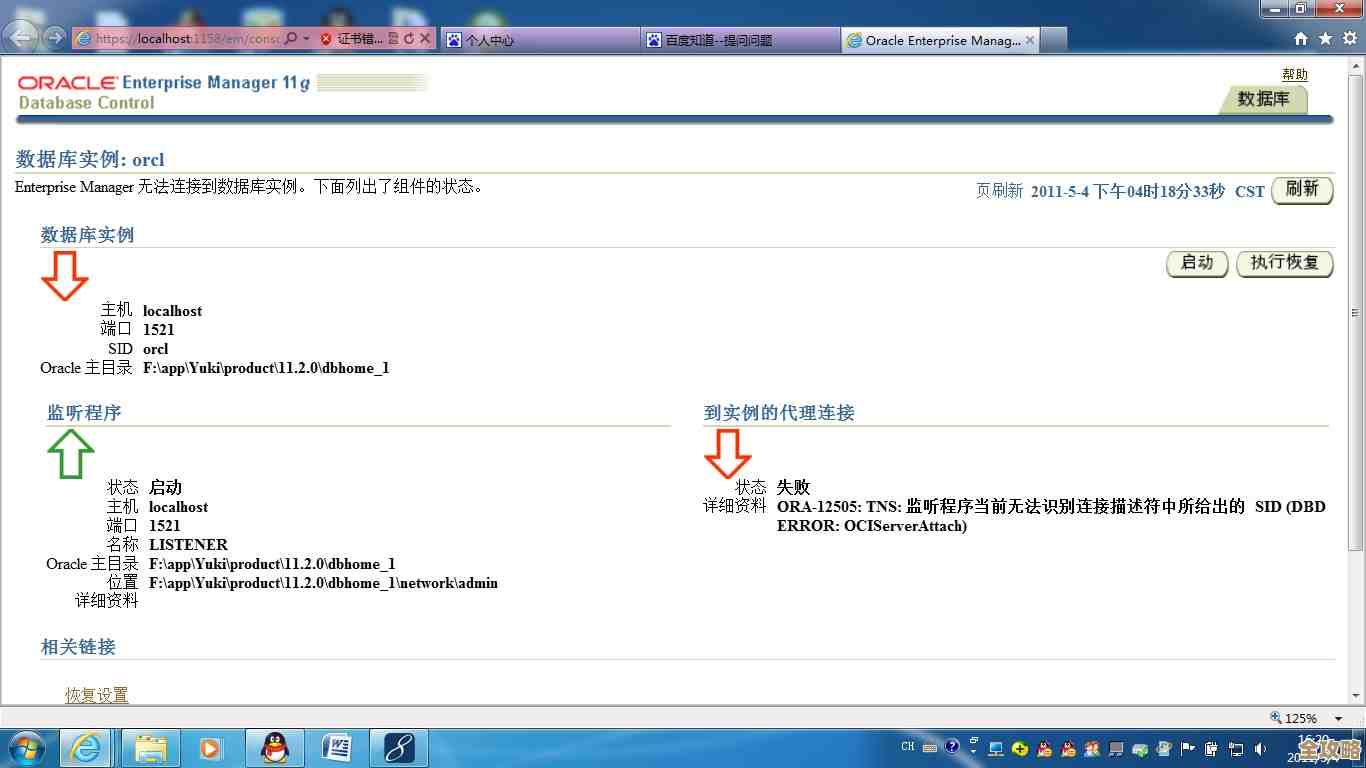
Task: Reload page with the address bar refresh icon
Action: click(410, 40)
